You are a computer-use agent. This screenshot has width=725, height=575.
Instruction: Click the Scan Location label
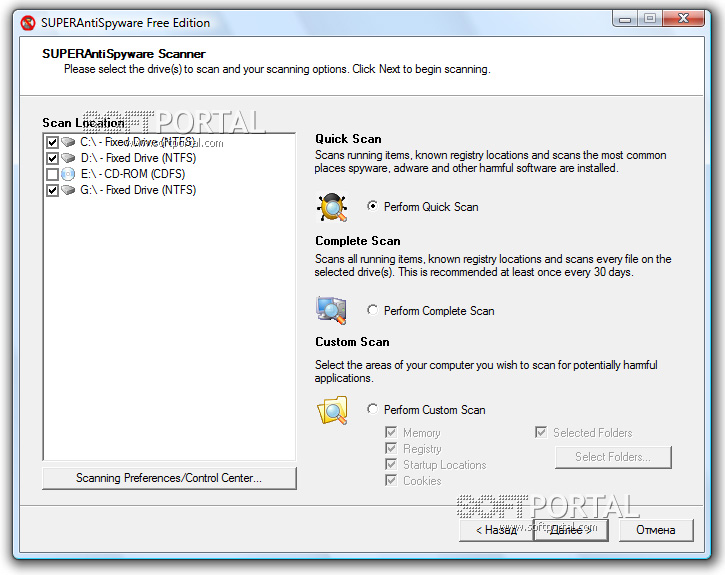click(83, 123)
